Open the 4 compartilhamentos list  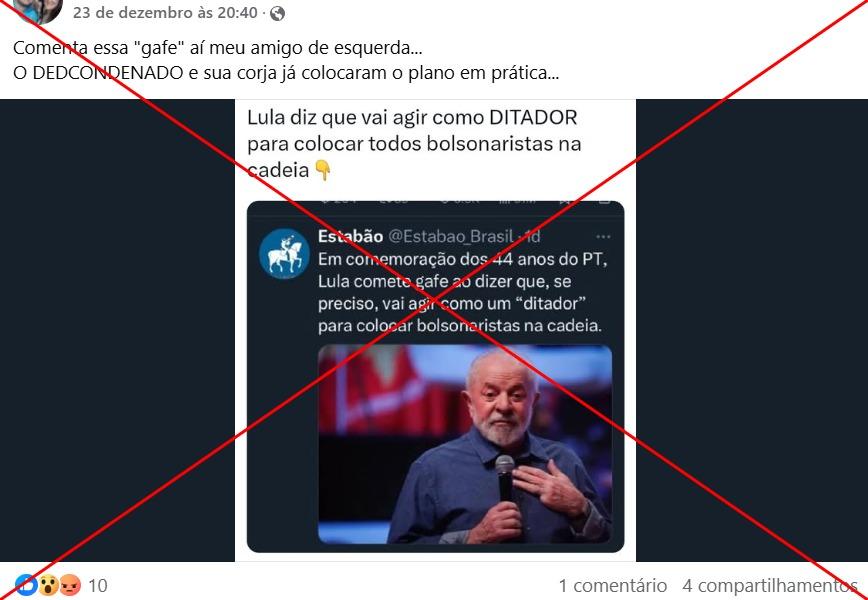pyautogui.click(x=769, y=585)
